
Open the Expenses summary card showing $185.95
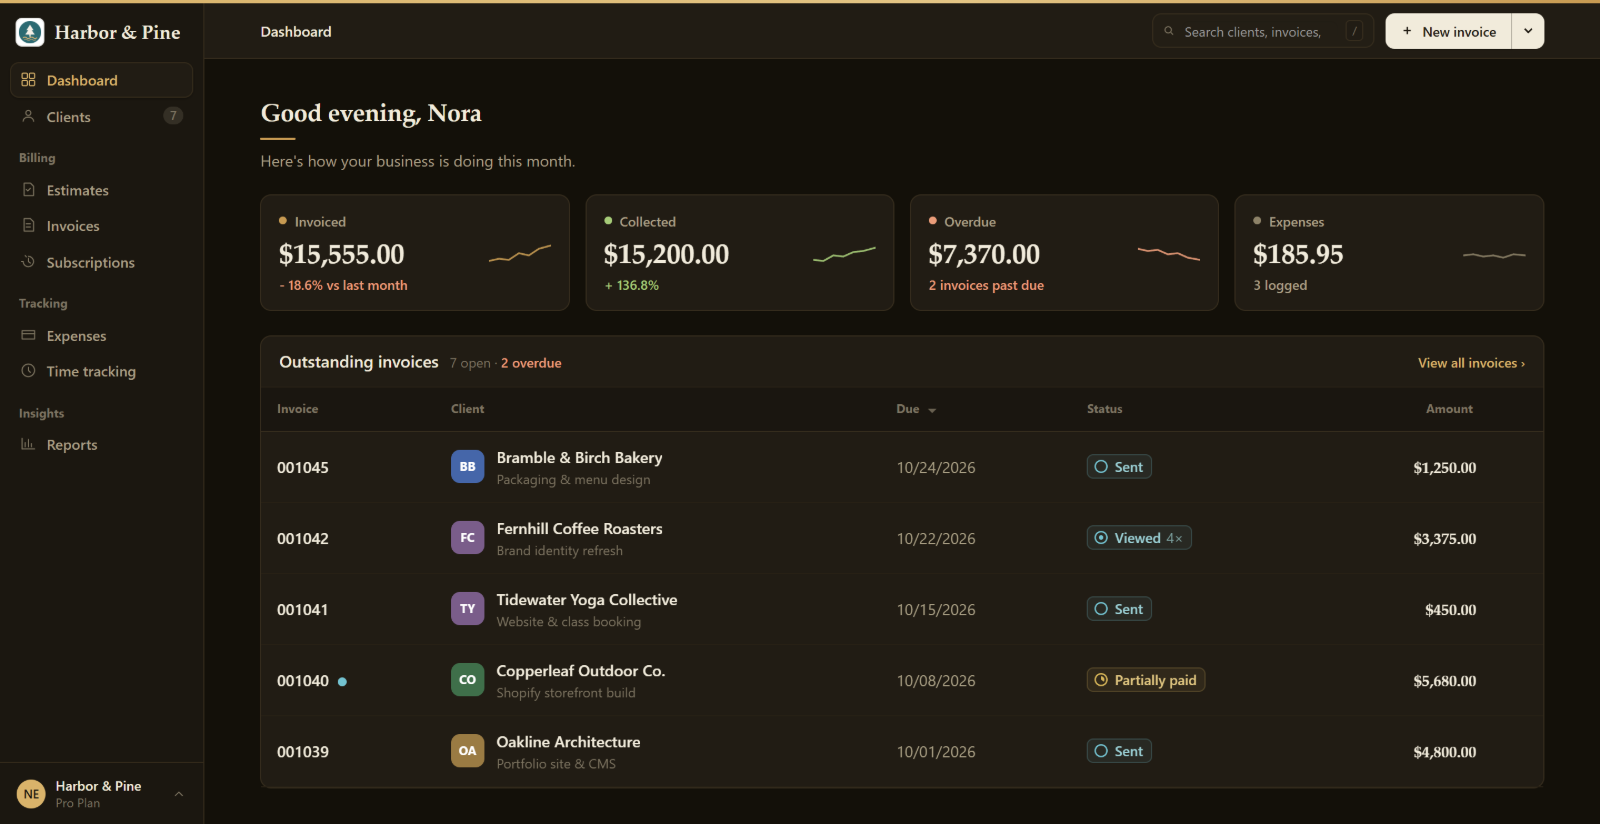[1389, 252]
